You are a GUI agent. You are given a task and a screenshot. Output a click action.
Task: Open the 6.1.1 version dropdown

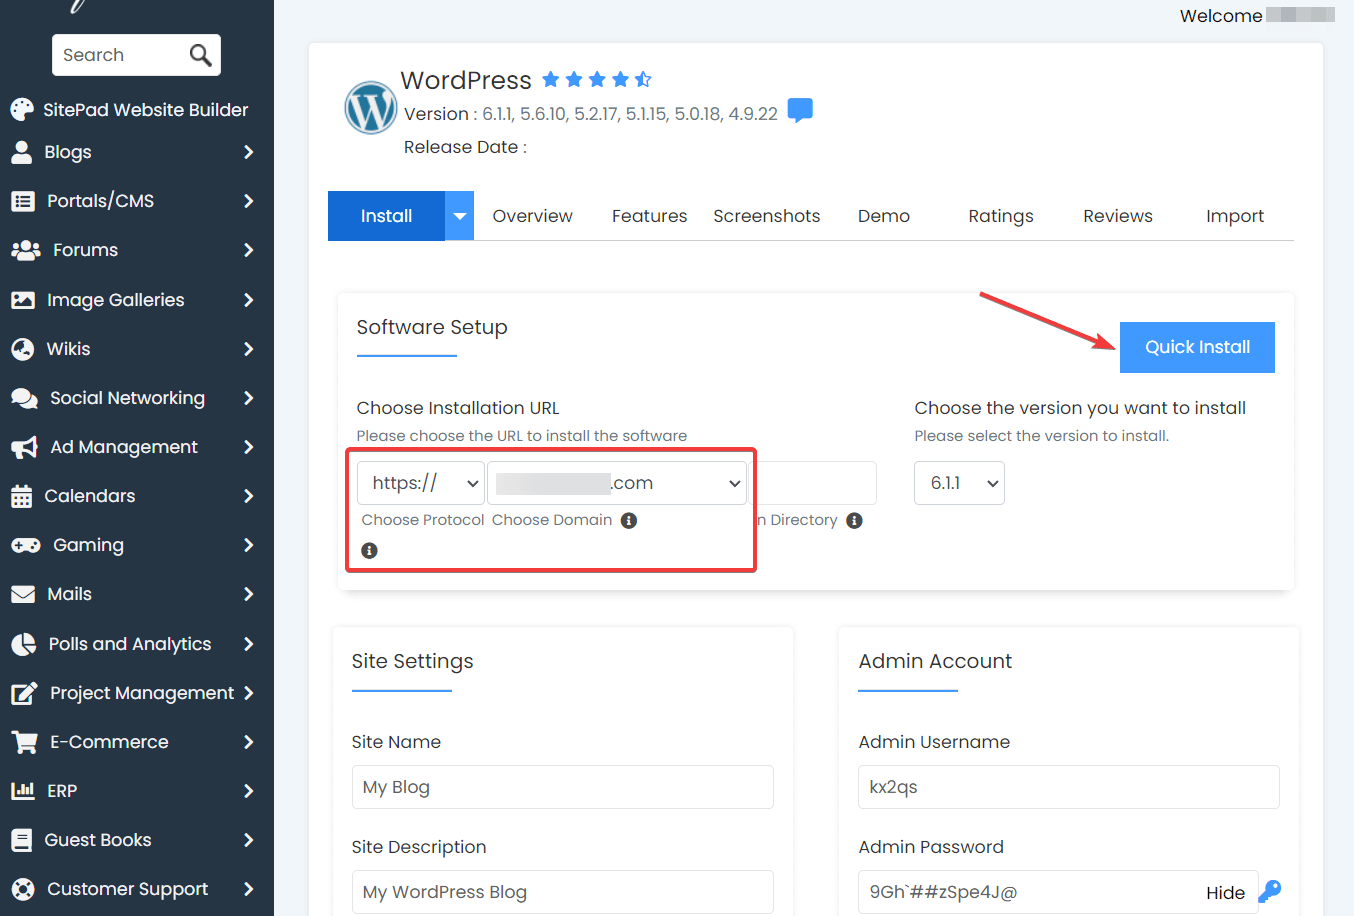[959, 482]
